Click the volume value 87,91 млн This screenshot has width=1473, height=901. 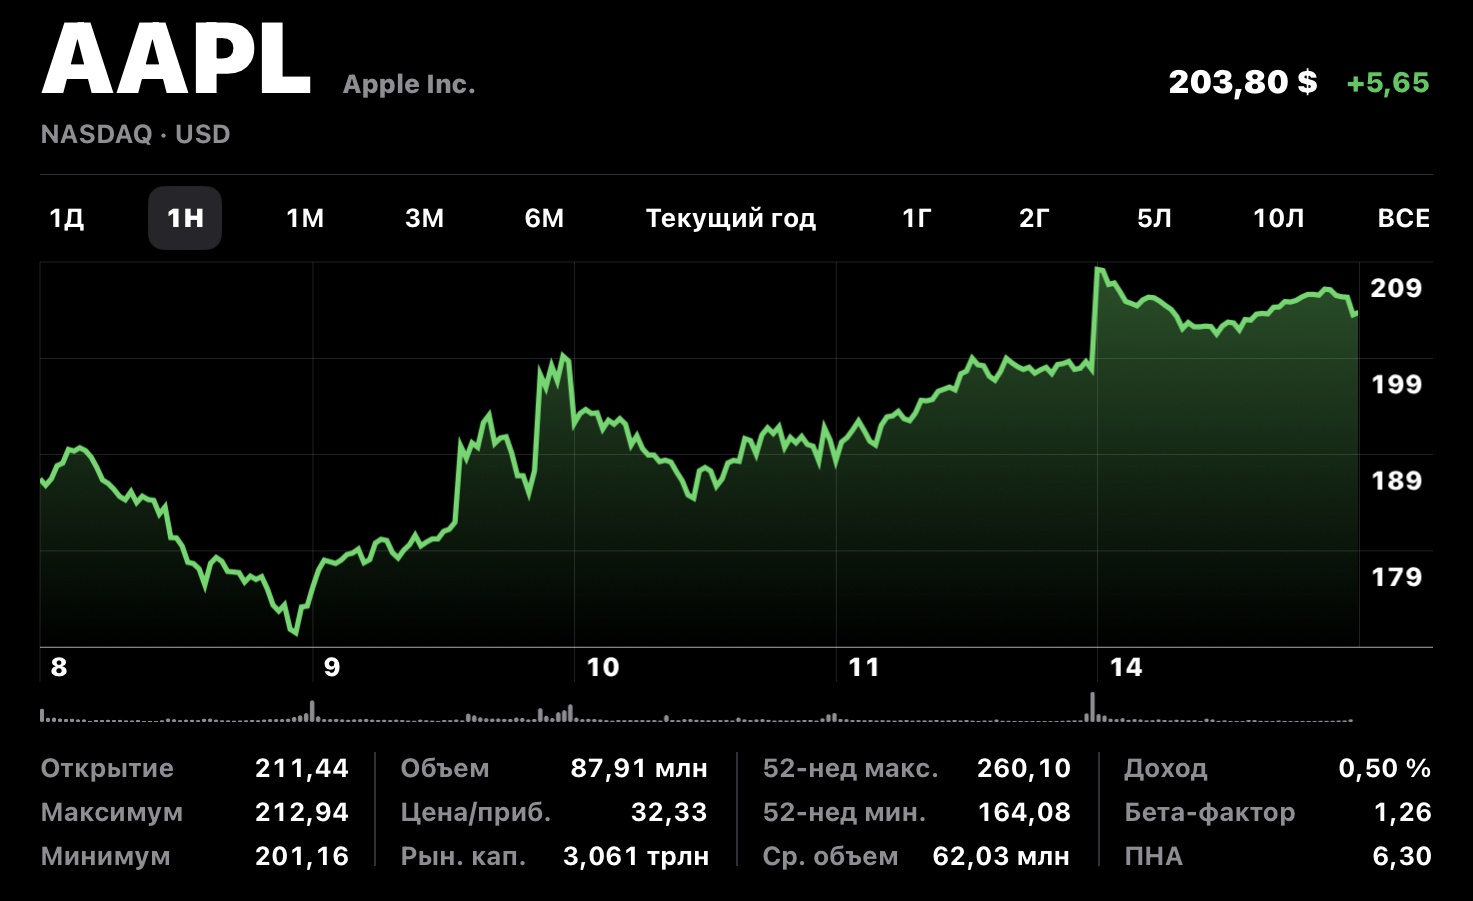(639, 768)
